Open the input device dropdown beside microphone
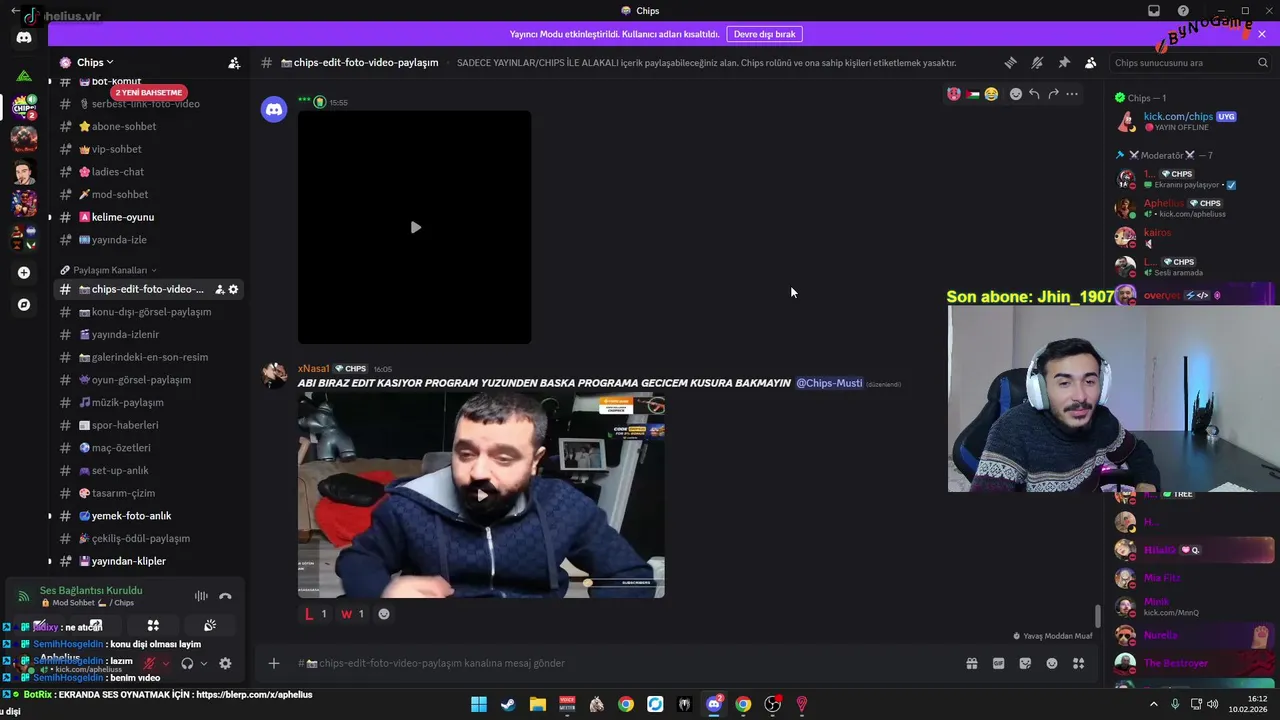Screen dimensions: 1280x720 (166, 663)
